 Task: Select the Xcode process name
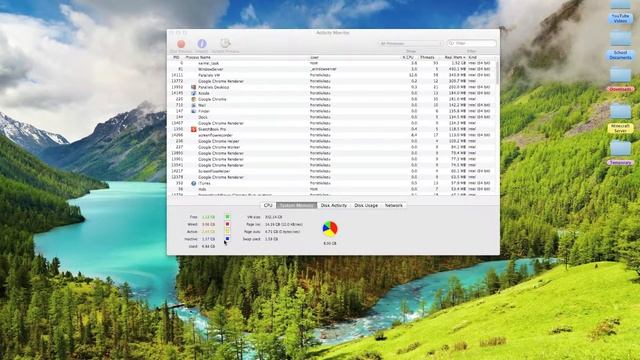(x=204, y=93)
